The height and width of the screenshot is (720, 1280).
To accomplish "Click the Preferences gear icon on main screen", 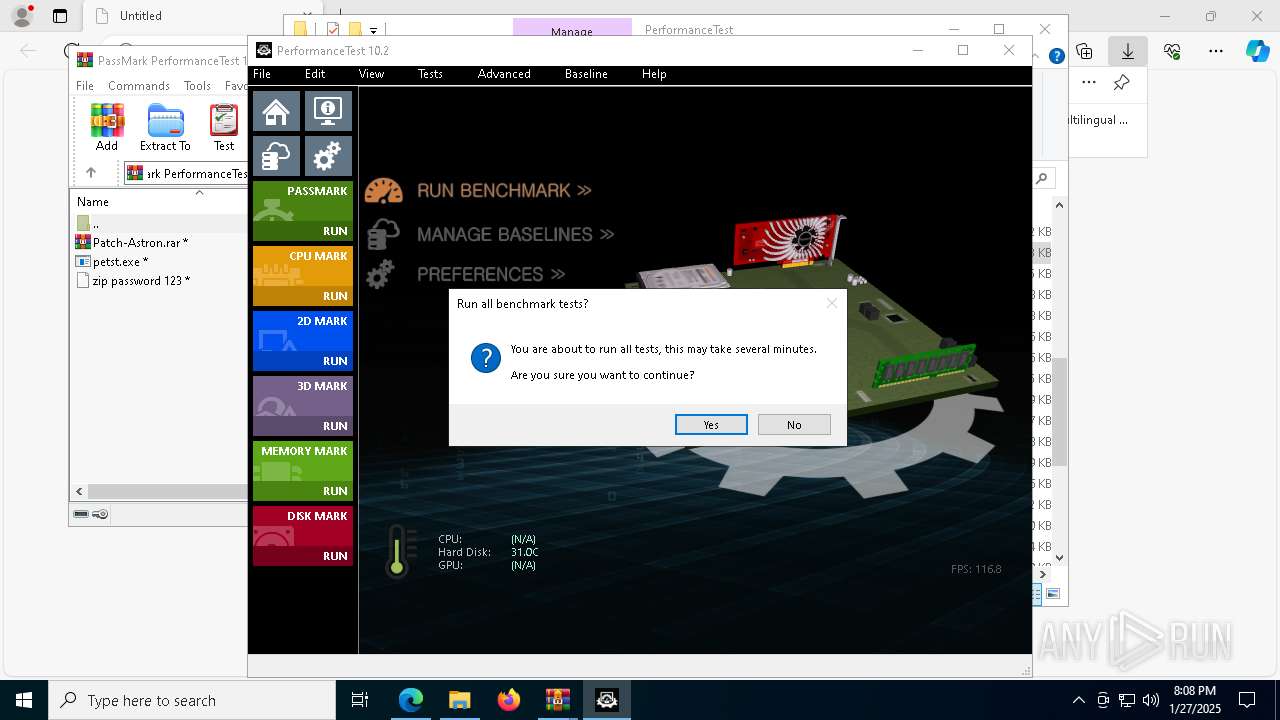I will coord(380,274).
